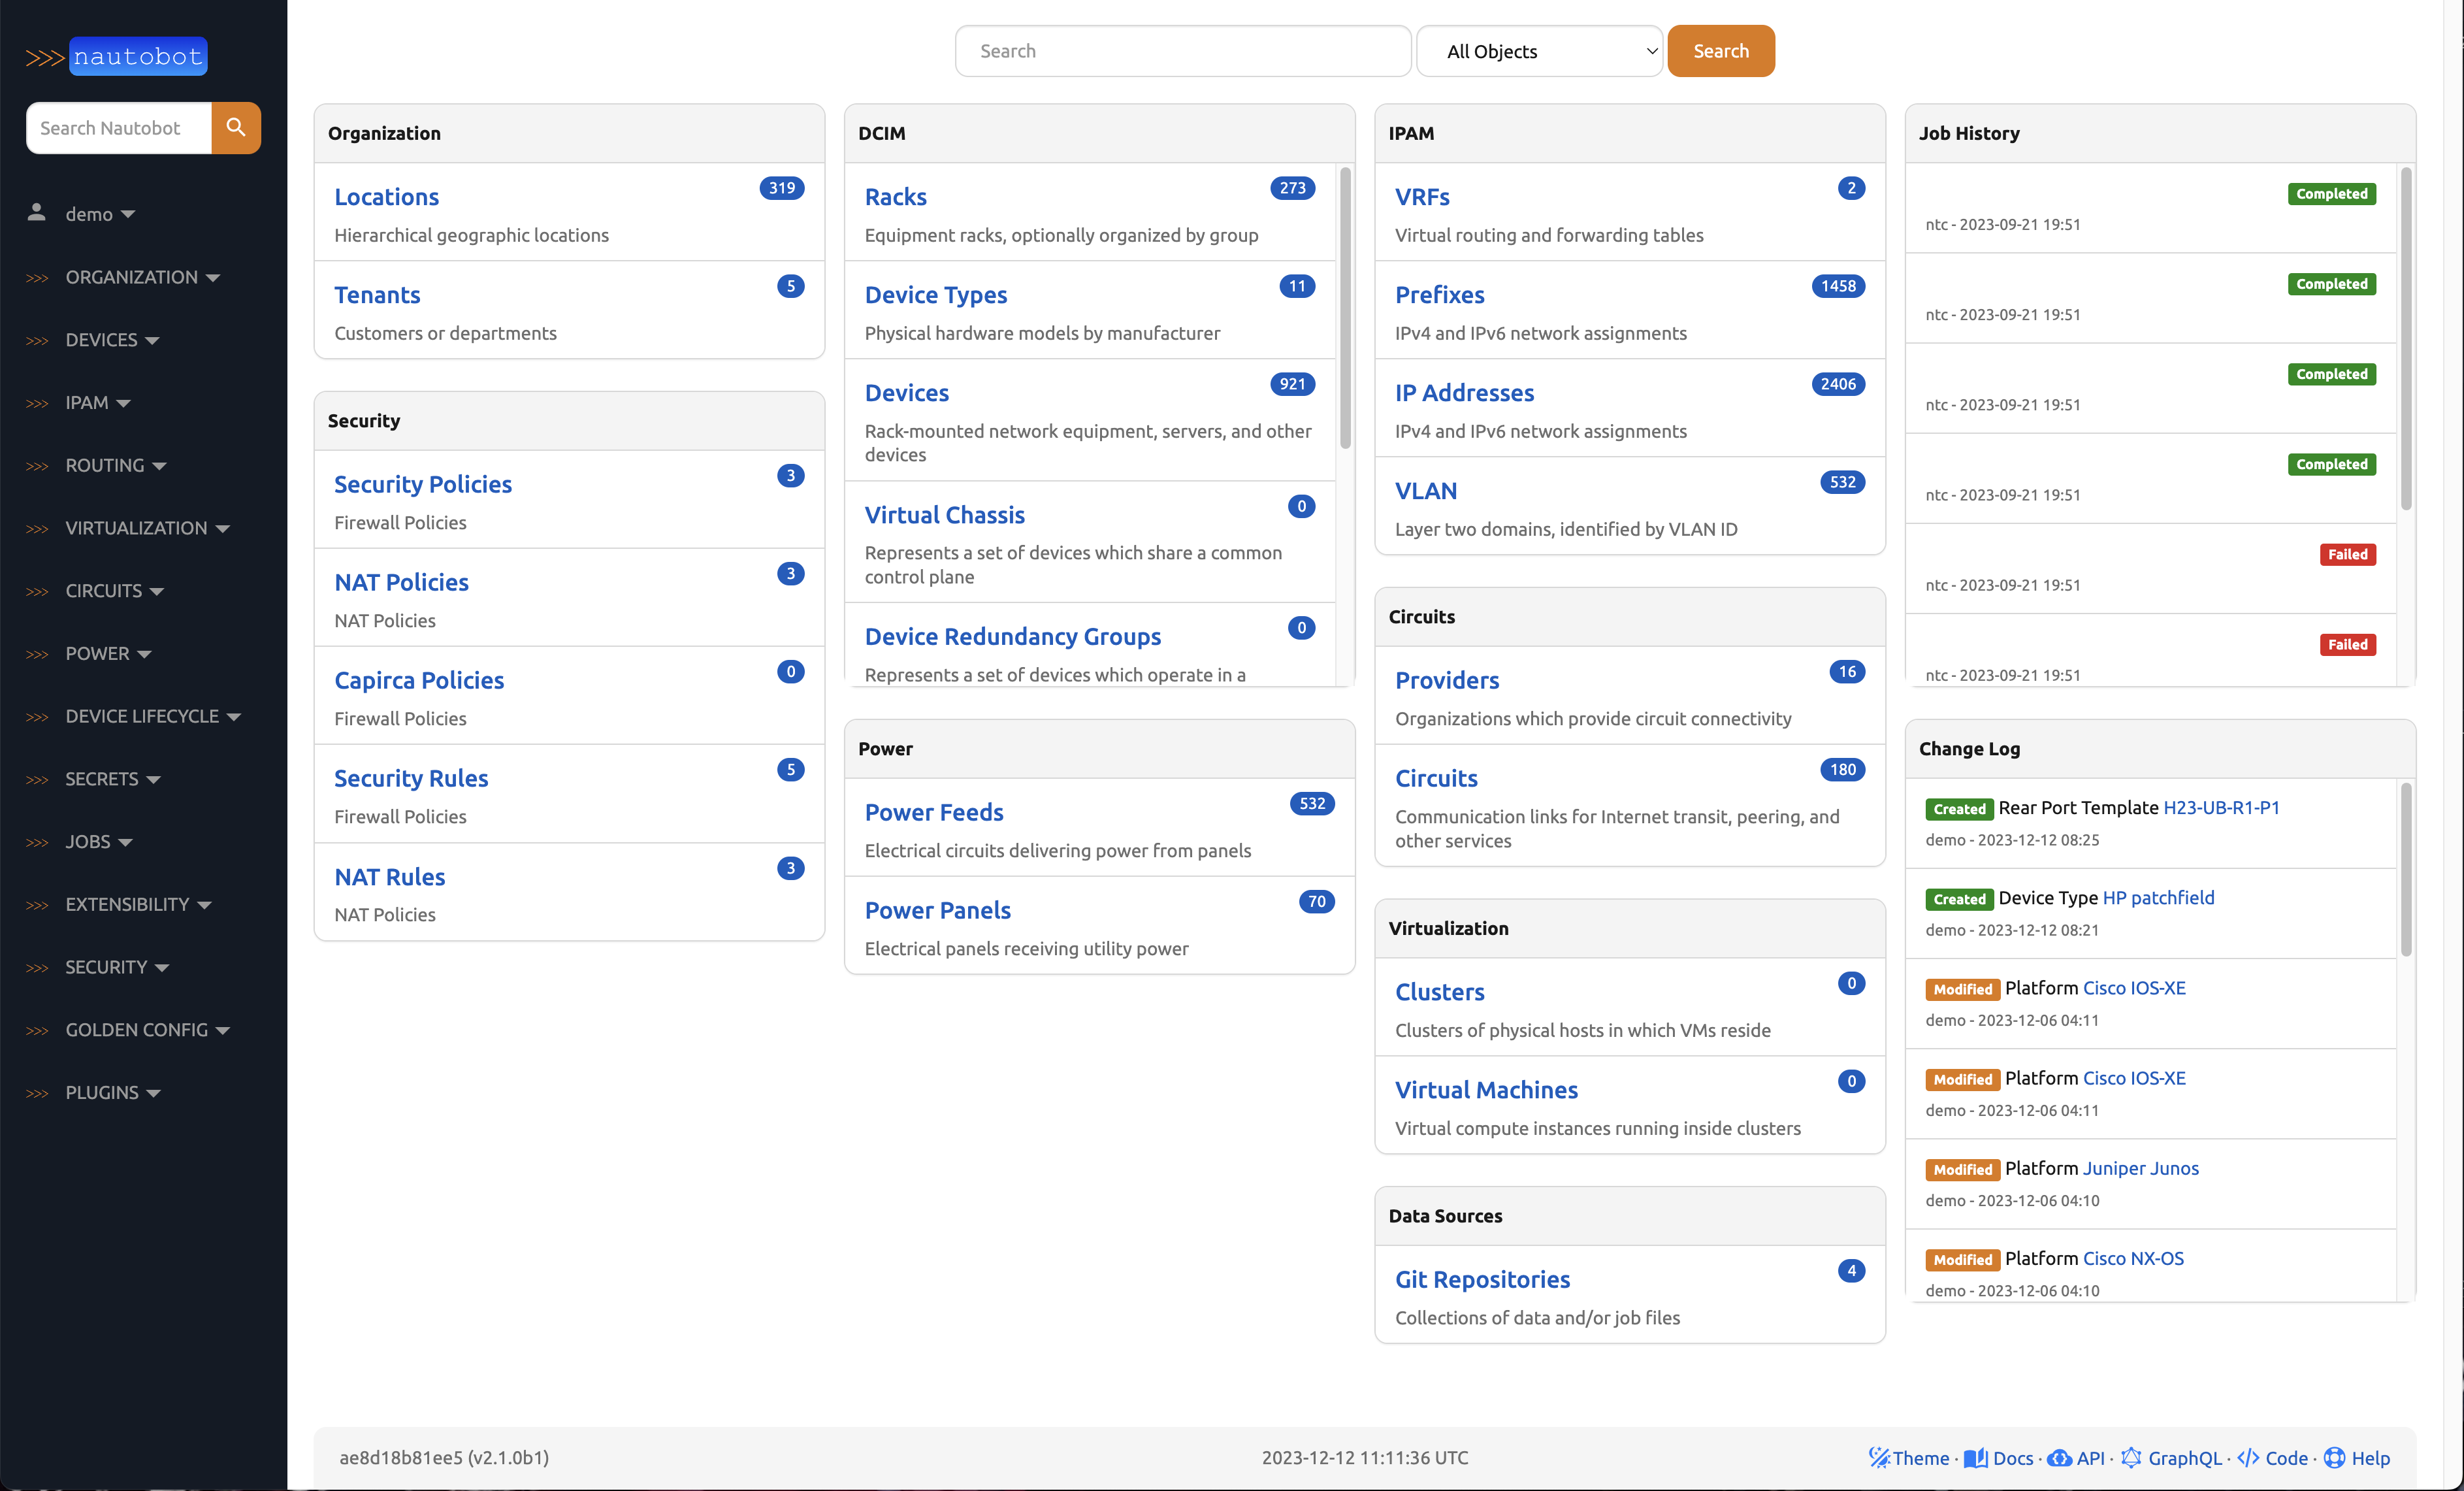2464x1491 pixels.
Task: Click the Search button
Action: pos(1721,50)
